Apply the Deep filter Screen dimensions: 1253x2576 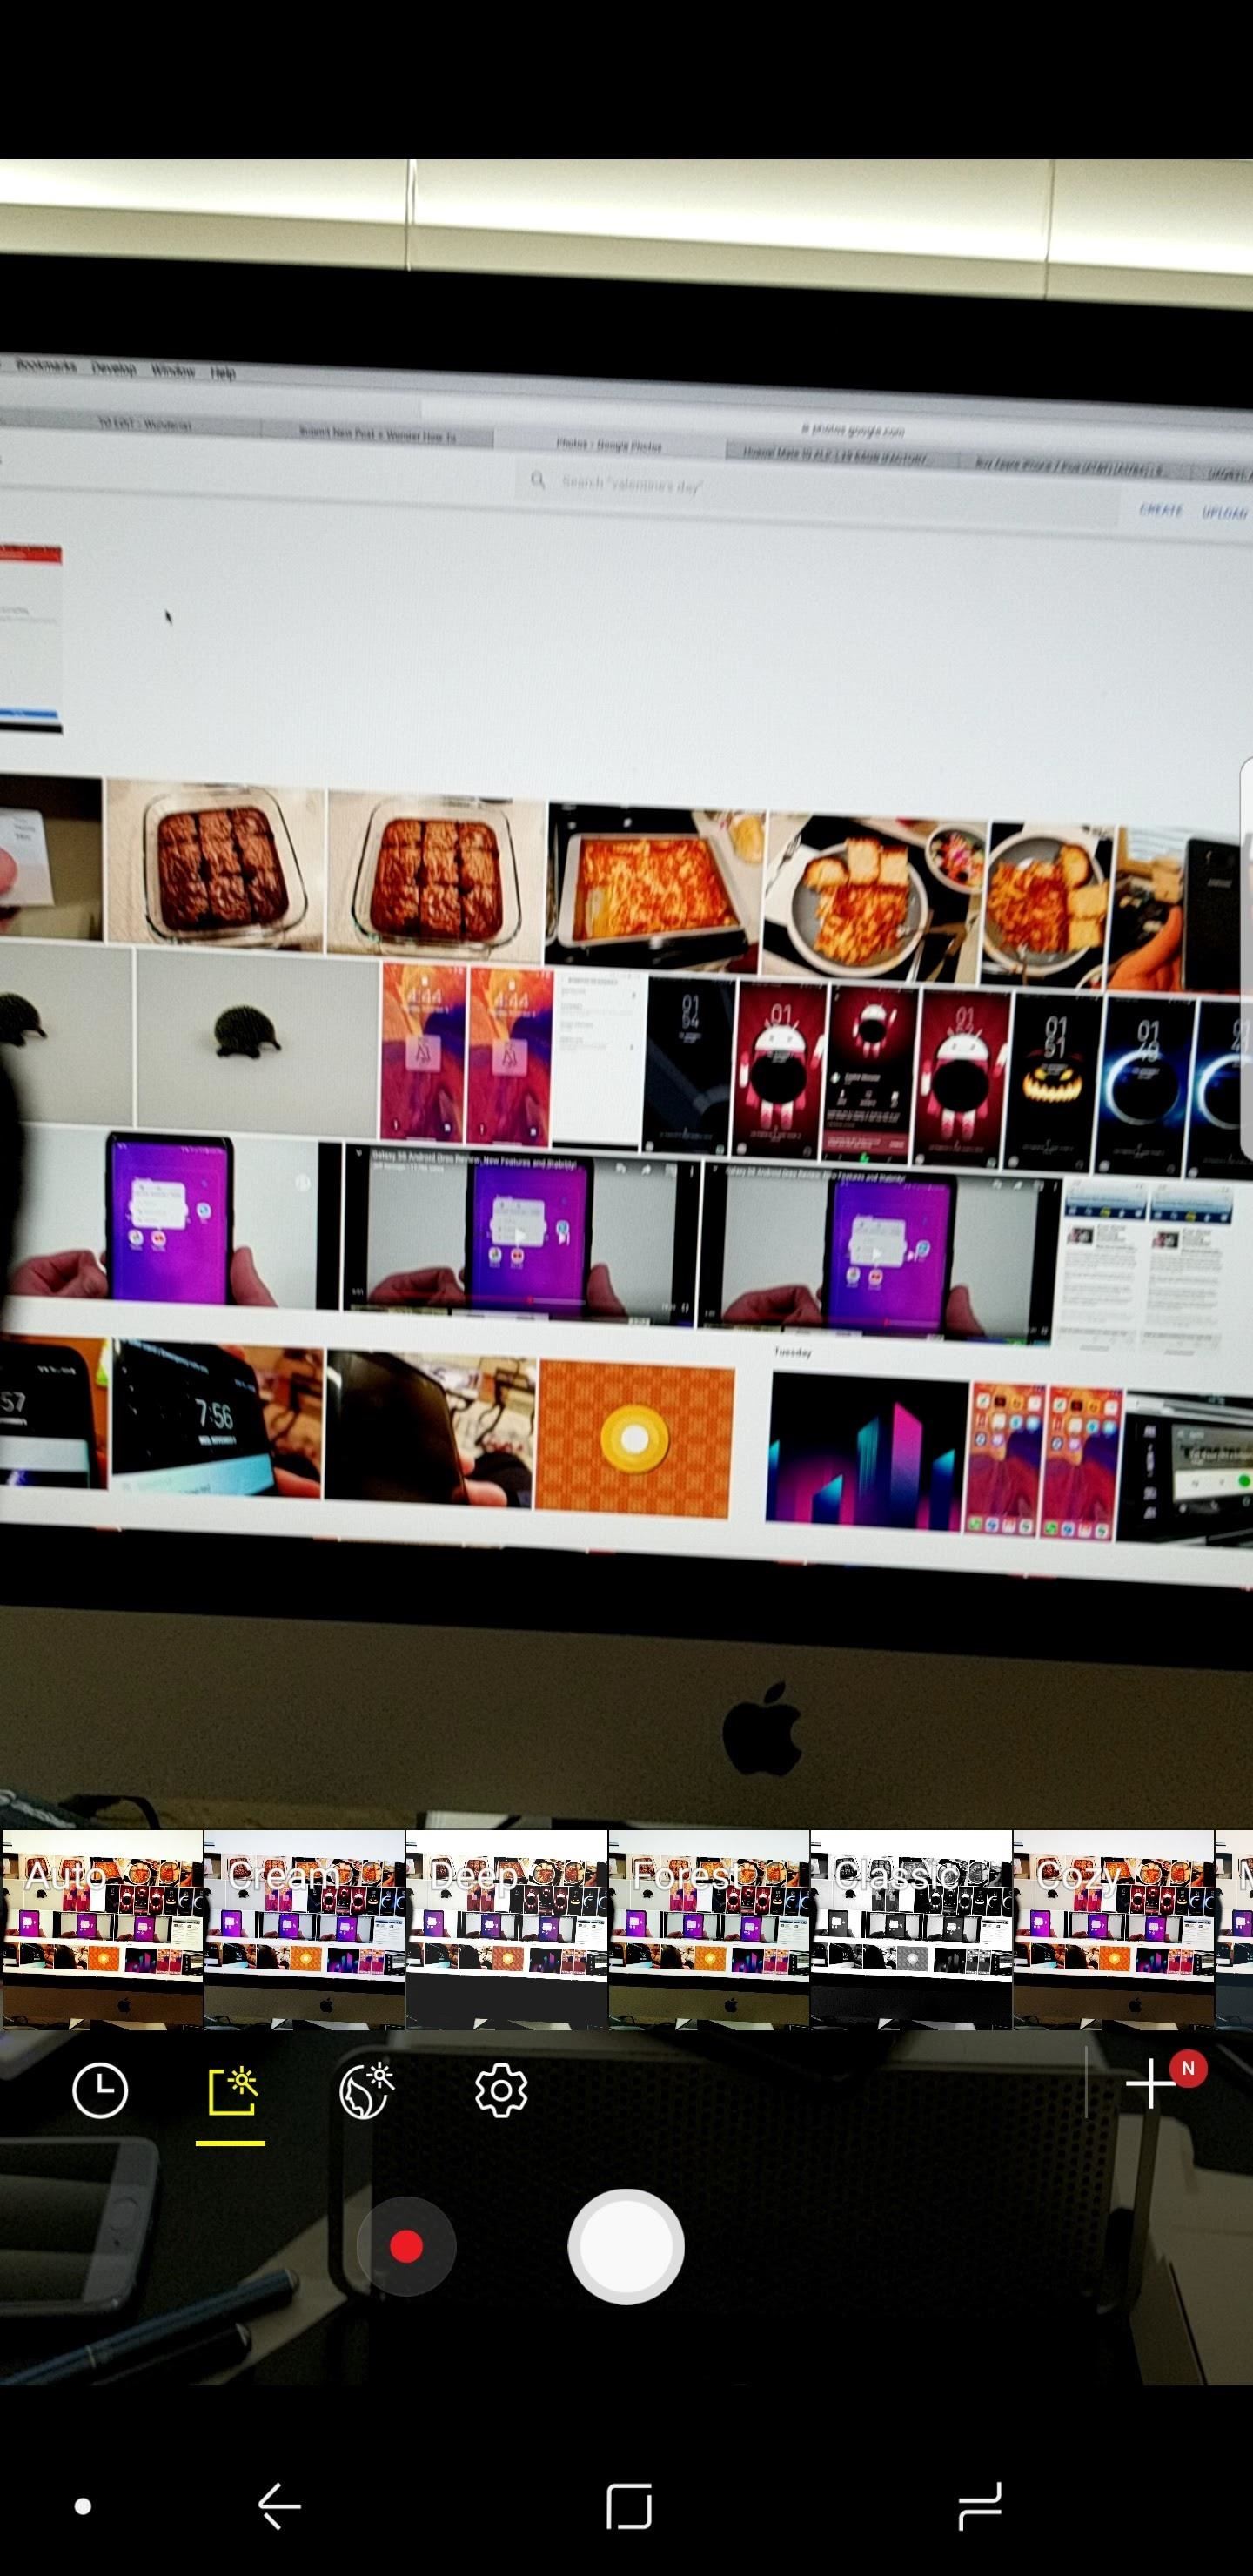pyautogui.click(x=507, y=1929)
